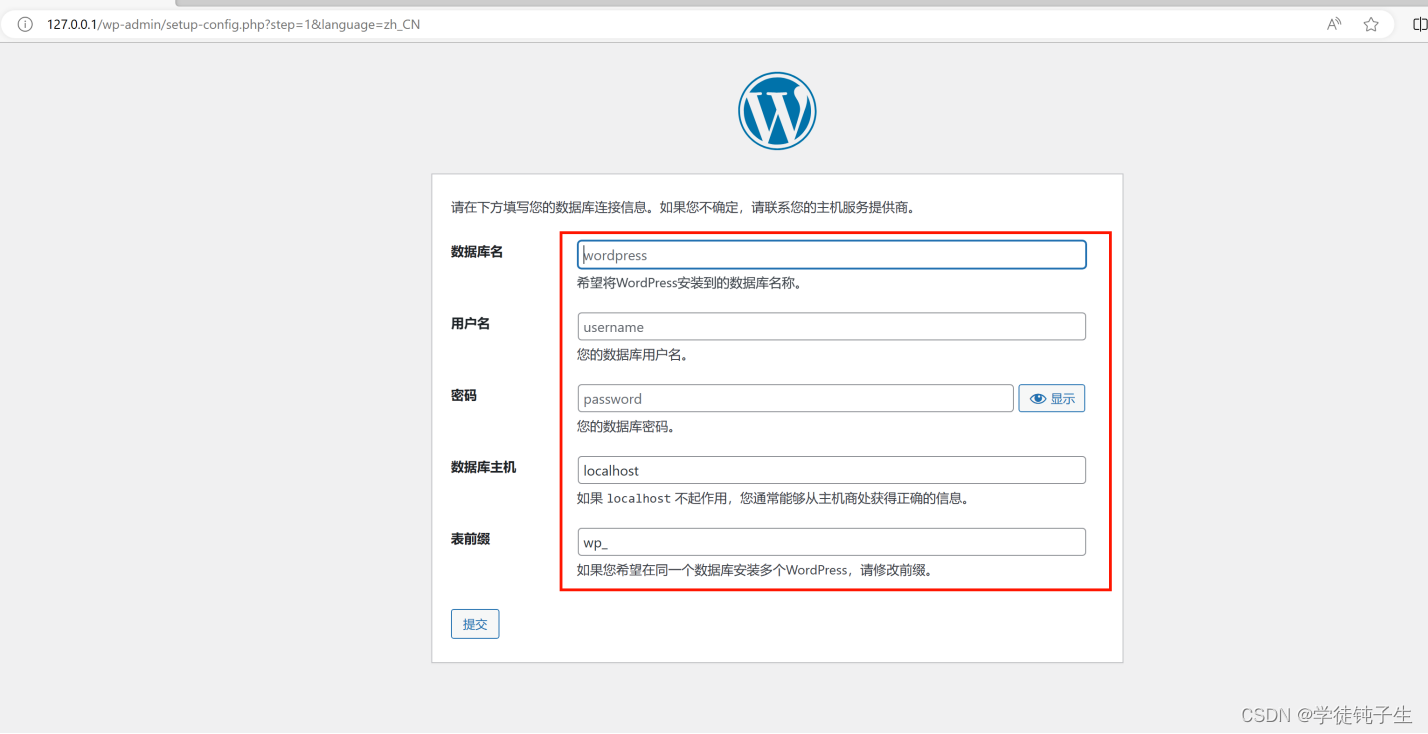Image resolution: width=1428 pixels, height=734 pixels.
Task: Click the 您的数据库密码 hint text
Action: point(626,427)
